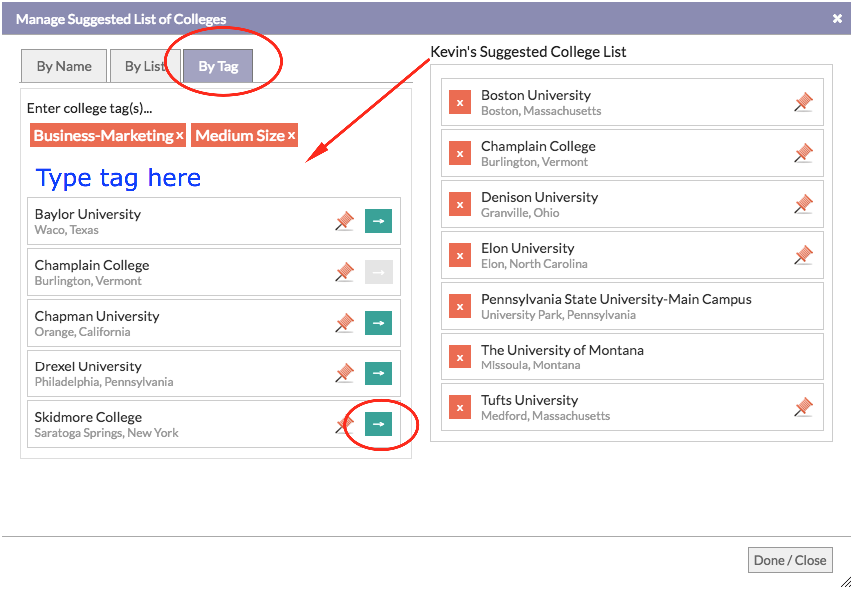Remove Denison University from suggested list

[x=460, y=205]
